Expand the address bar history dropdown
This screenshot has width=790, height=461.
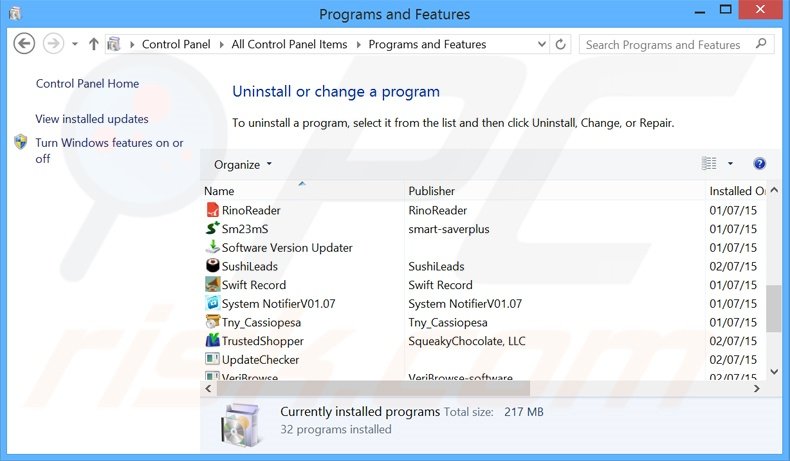542,44
